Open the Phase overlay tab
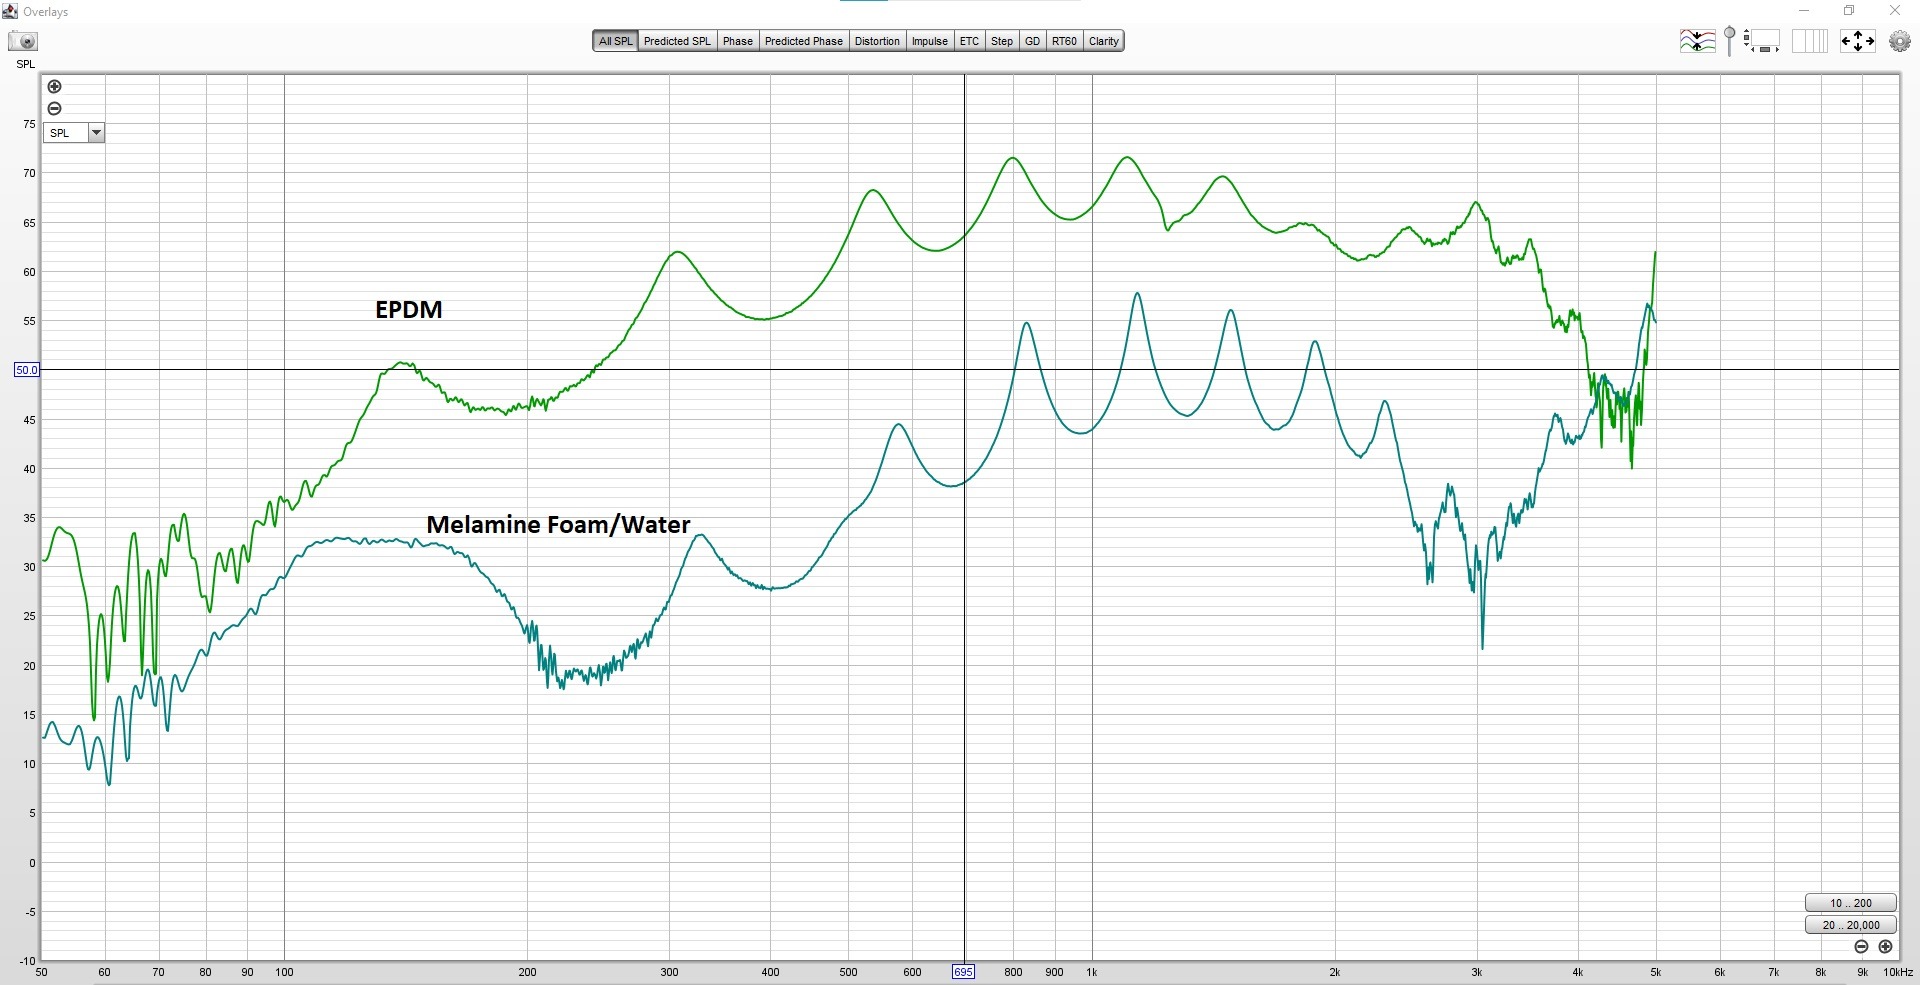This screenshot has height=985, width=1920. click(x=738, y=41)
